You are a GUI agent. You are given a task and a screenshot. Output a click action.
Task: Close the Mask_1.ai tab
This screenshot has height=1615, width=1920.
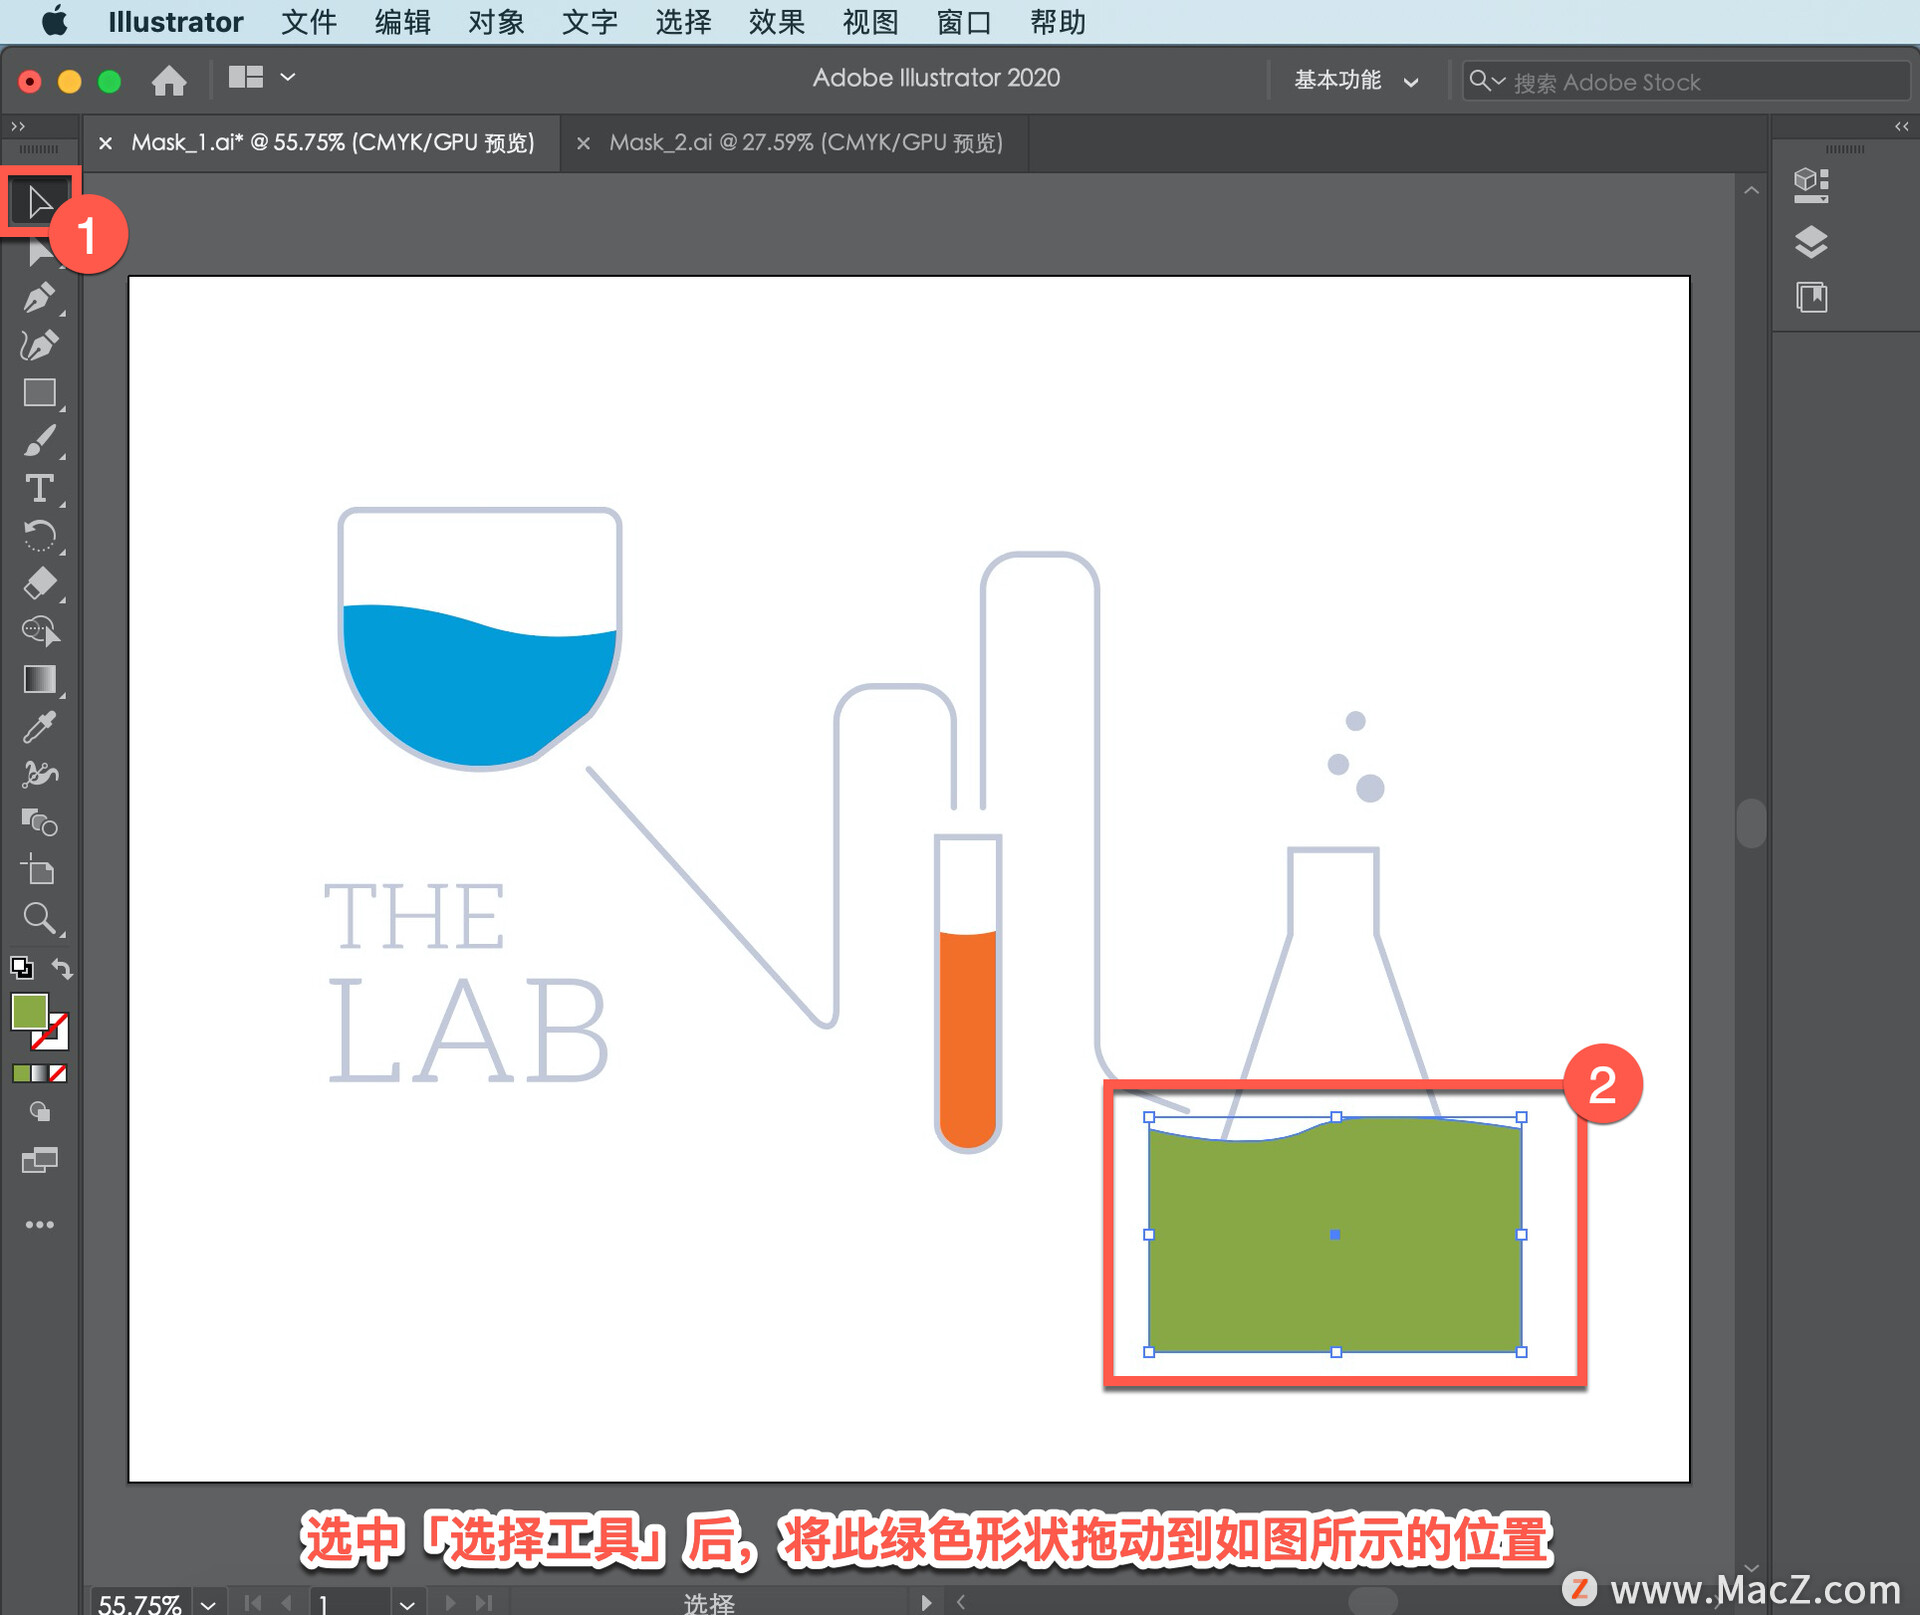(x=105, y=143)
